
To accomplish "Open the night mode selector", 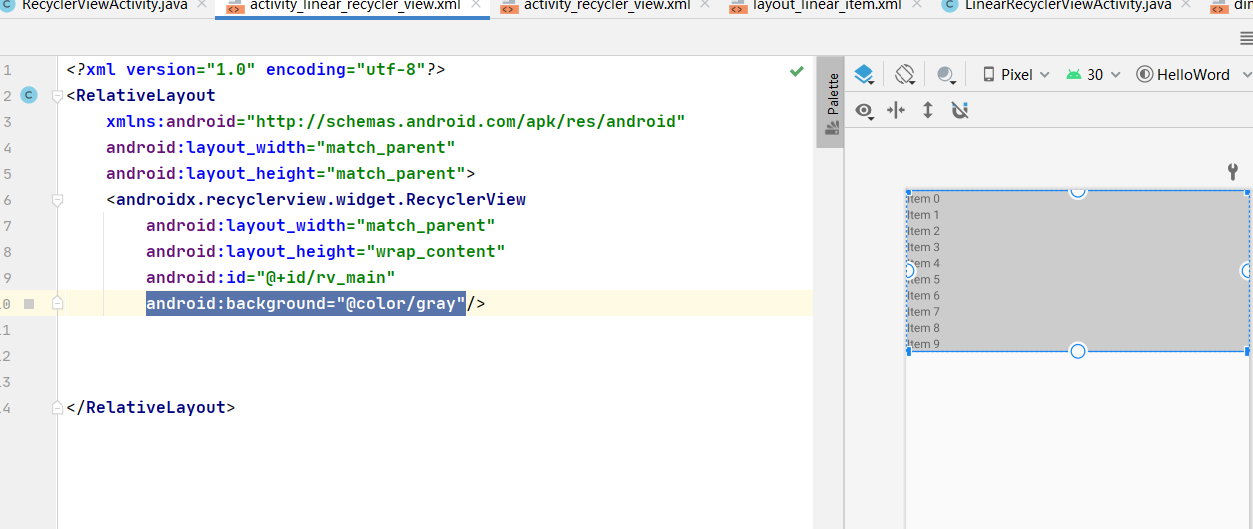I will coord(946,74).
